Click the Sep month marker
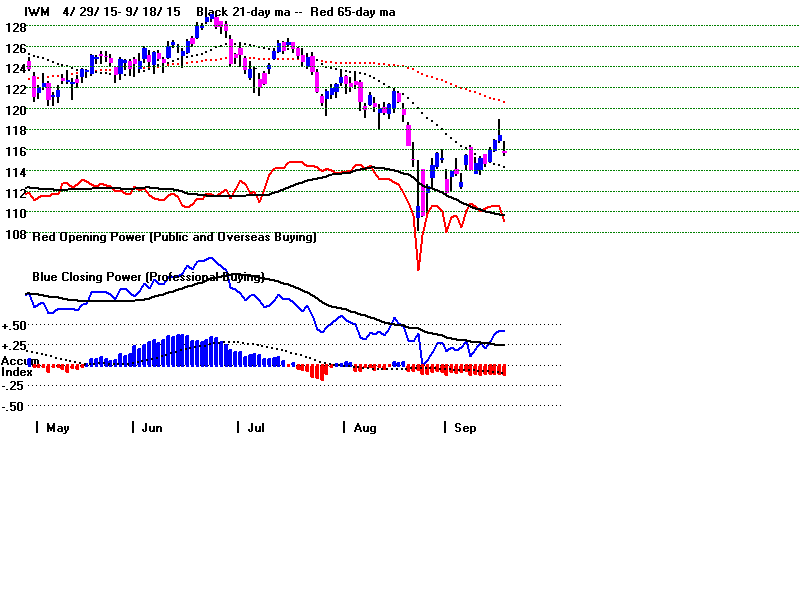Image resolution: width=800 pixels, height=600 pixels. 465,428
